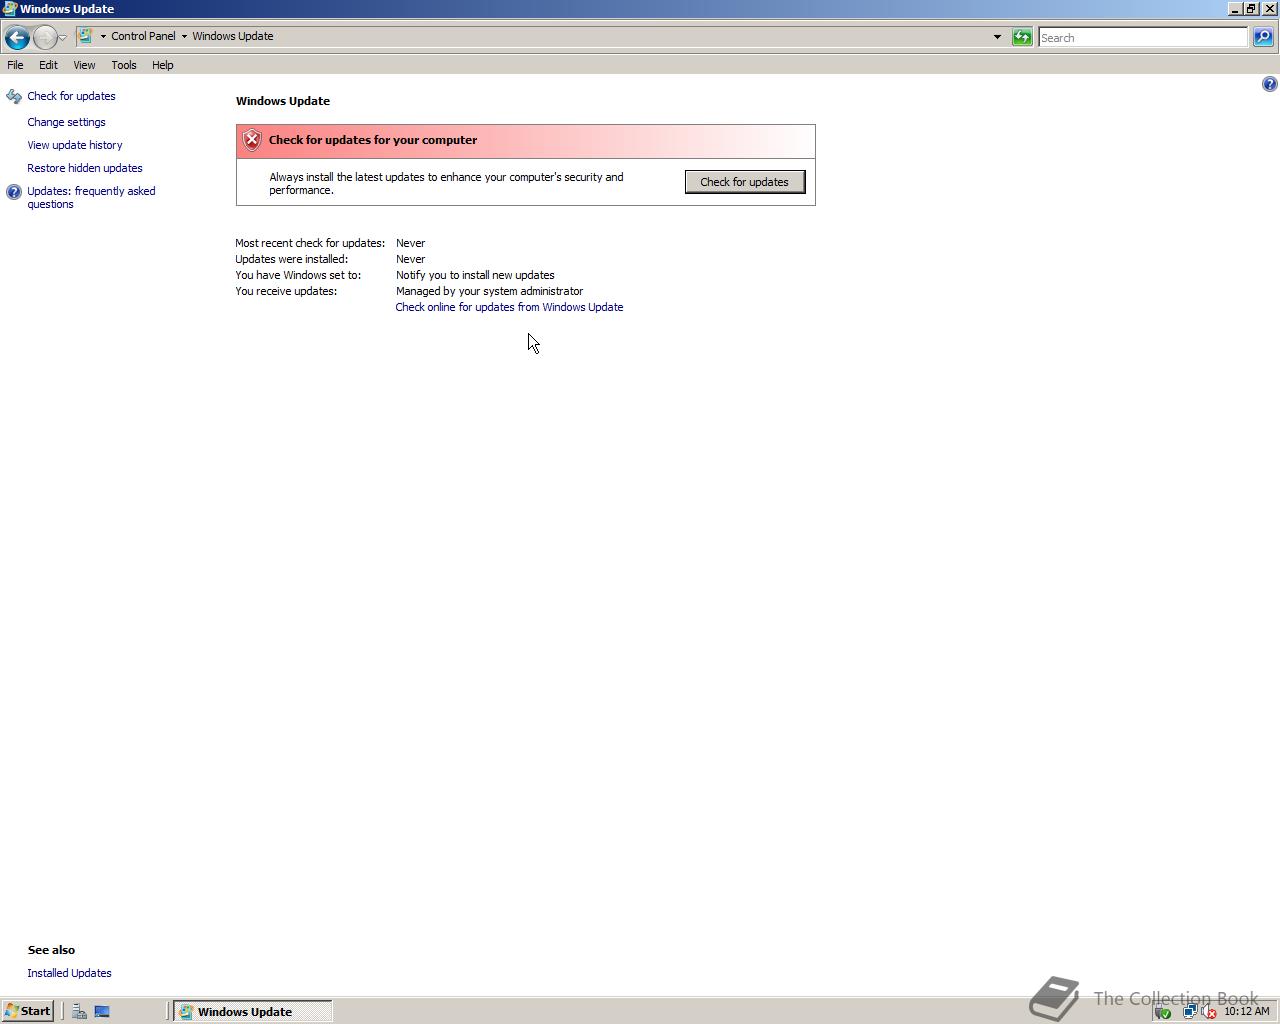Click the blue Help question mark icon
The image size is (1280, 1024).
coord(1269,84)
